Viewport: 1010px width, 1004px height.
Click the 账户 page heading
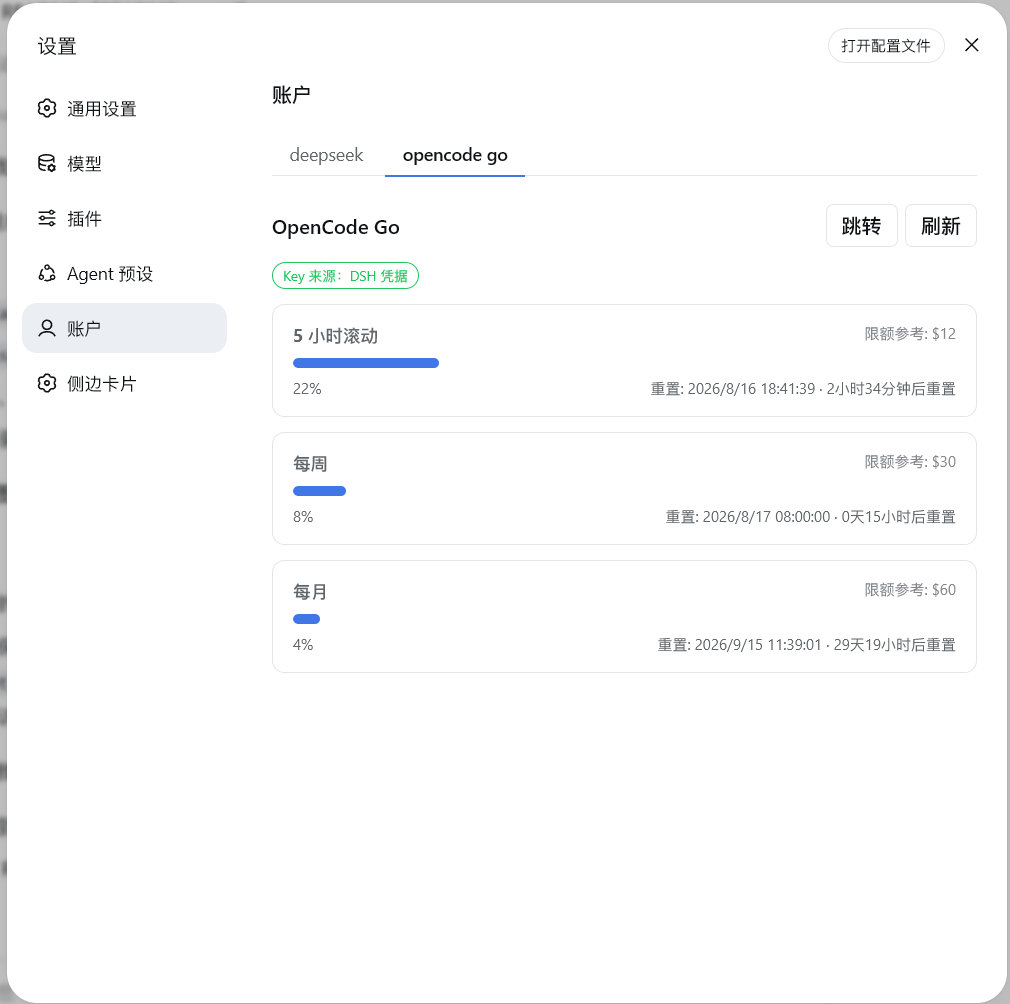coord(291,95)
